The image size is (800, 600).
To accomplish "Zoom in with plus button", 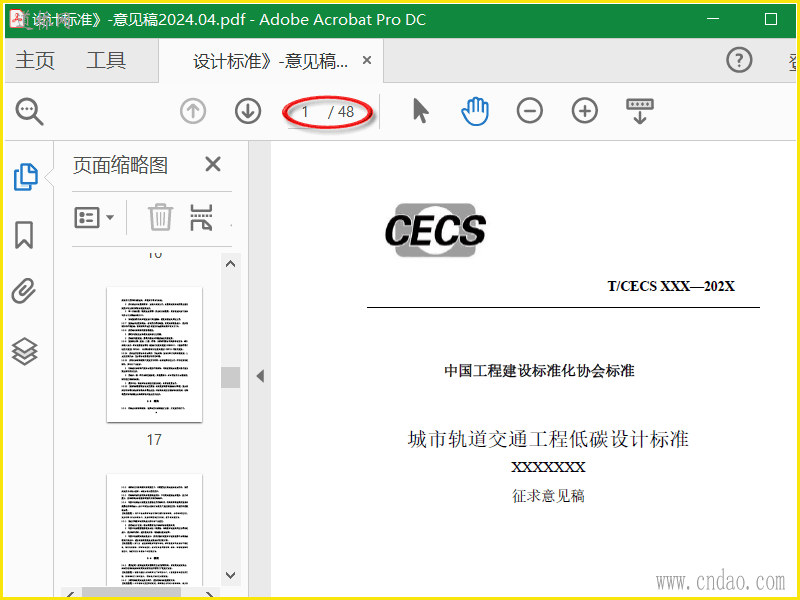I will pos(585,111).
